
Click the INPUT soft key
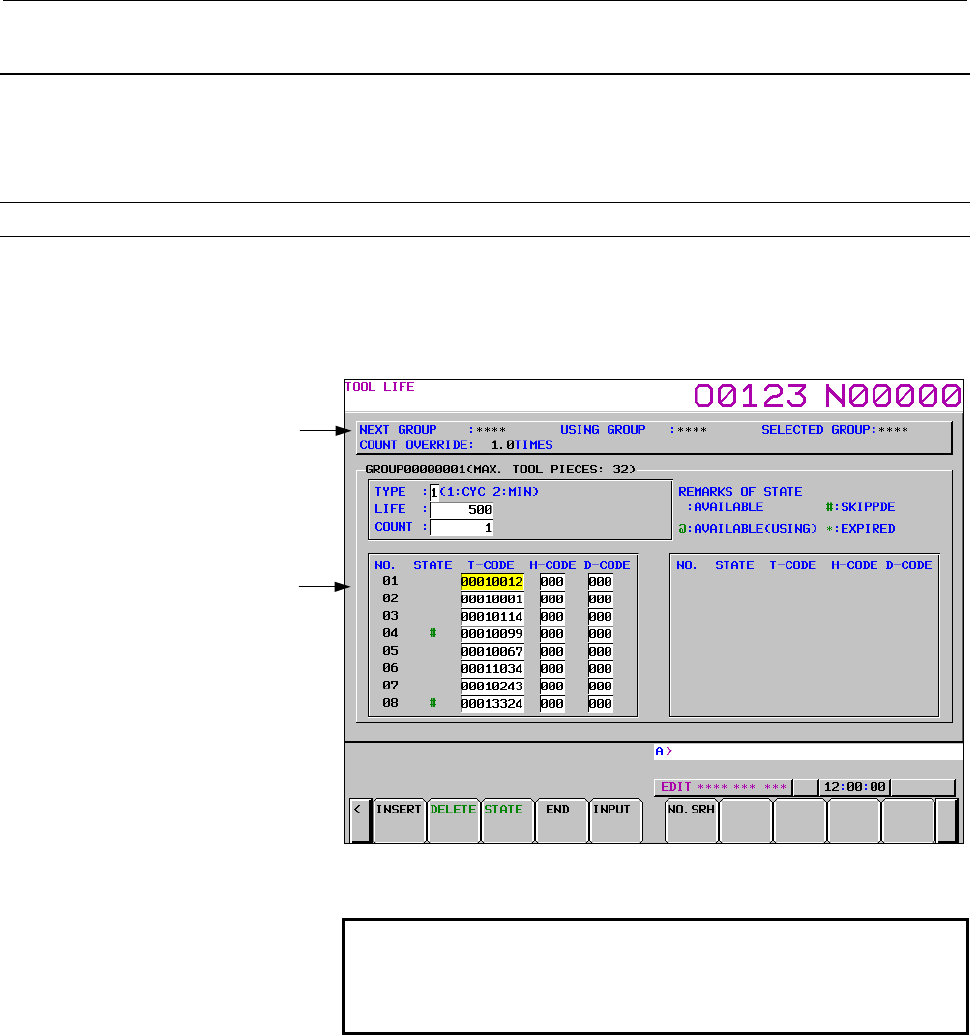tap(616, 820)
